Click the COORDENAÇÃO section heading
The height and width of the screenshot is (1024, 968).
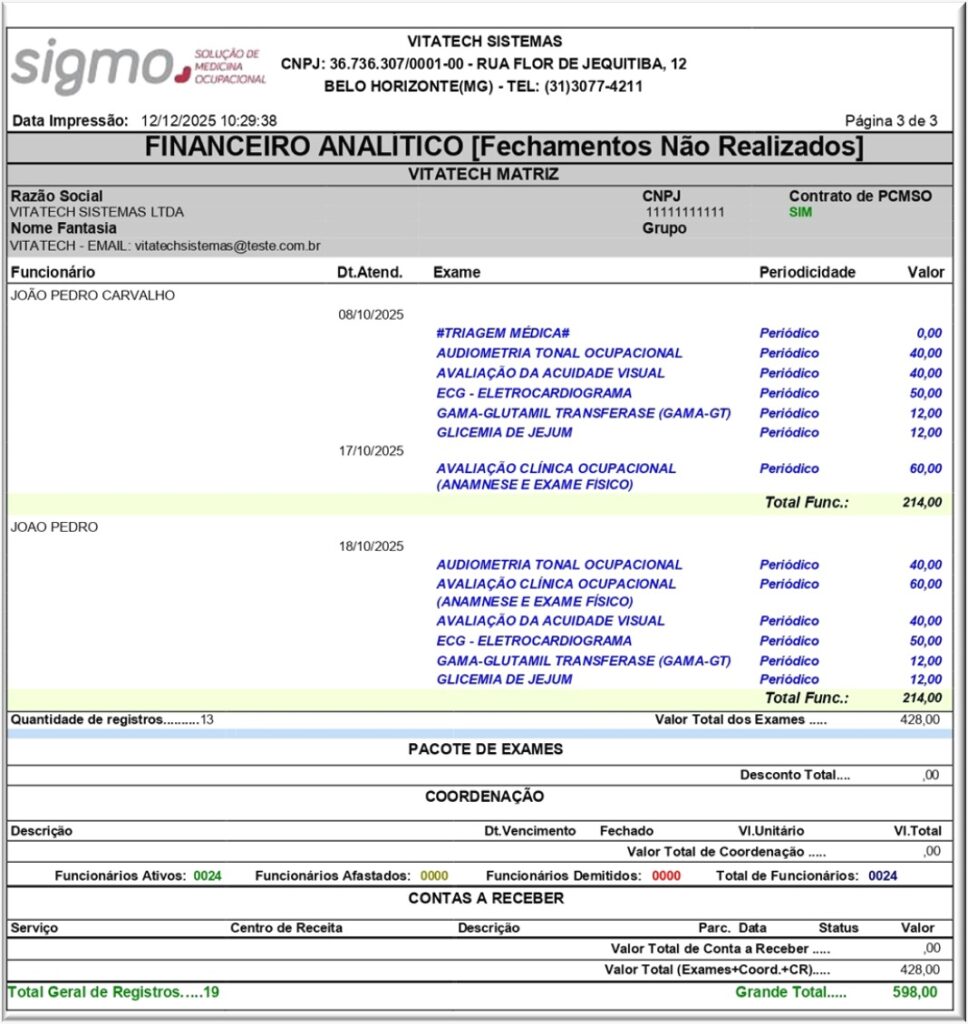(x=484, y=797)
